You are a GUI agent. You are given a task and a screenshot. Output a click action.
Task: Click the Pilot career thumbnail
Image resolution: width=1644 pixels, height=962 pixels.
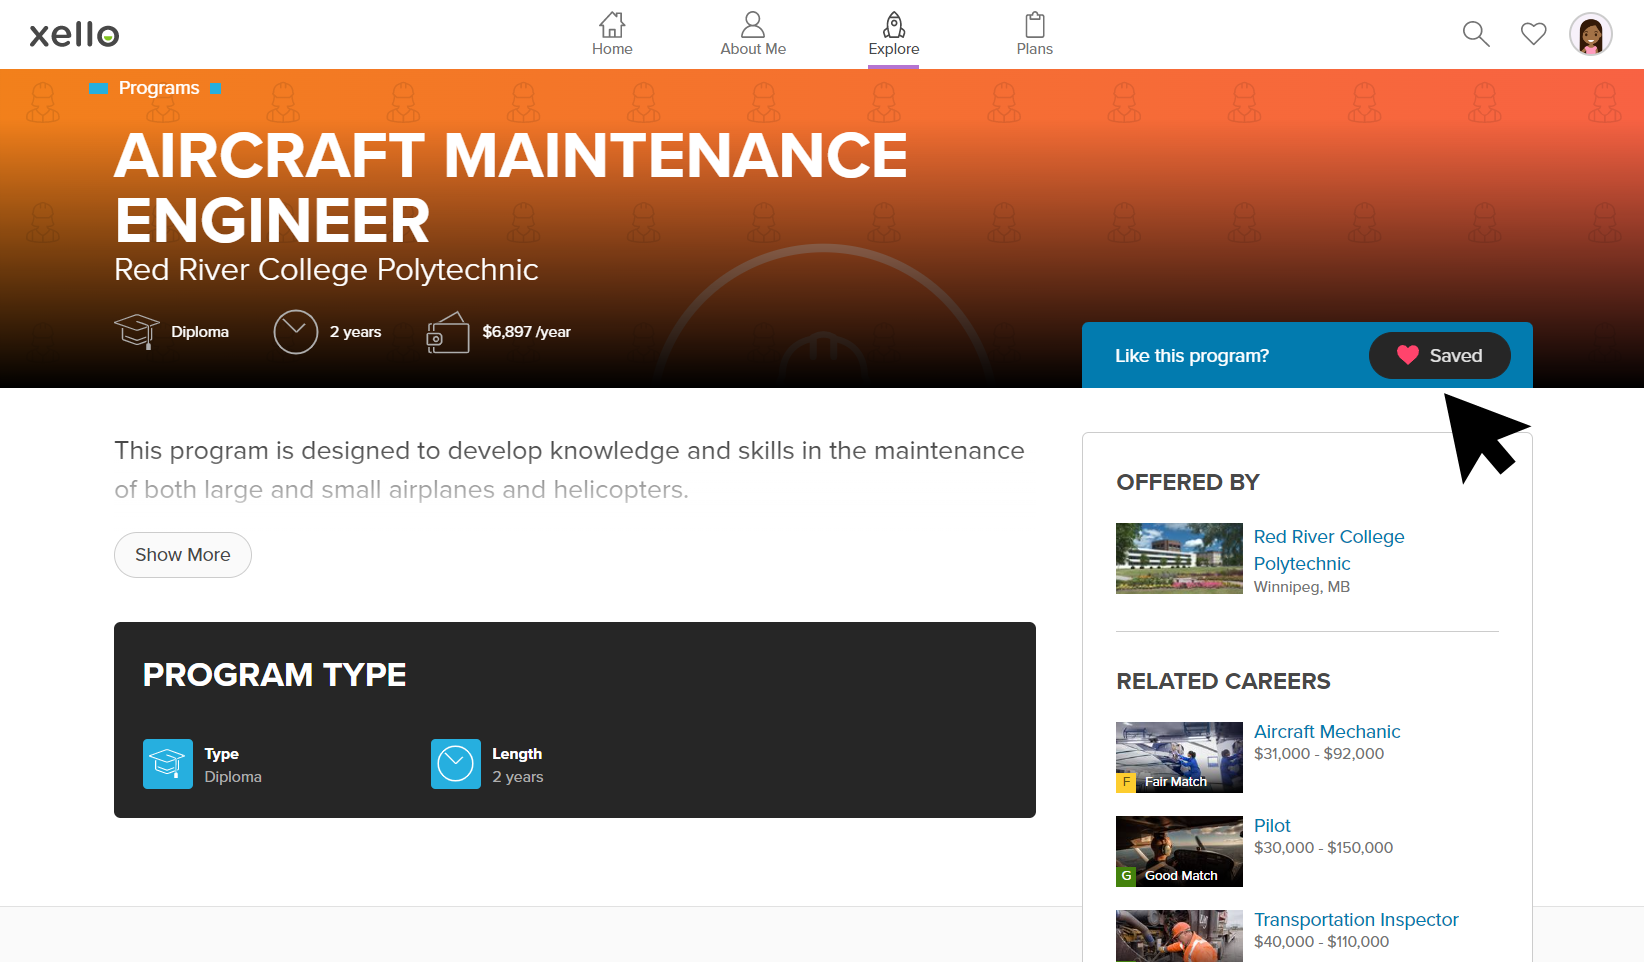coord(1179,851)
